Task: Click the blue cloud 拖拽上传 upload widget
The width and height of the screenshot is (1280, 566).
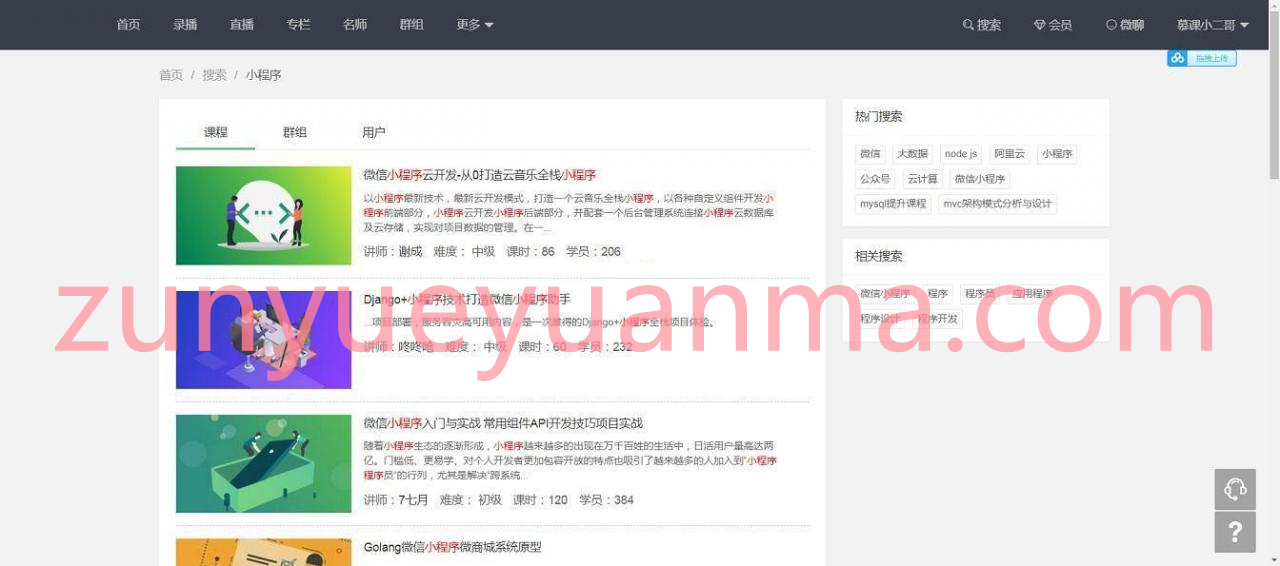Action: (x=1202, y=58)
